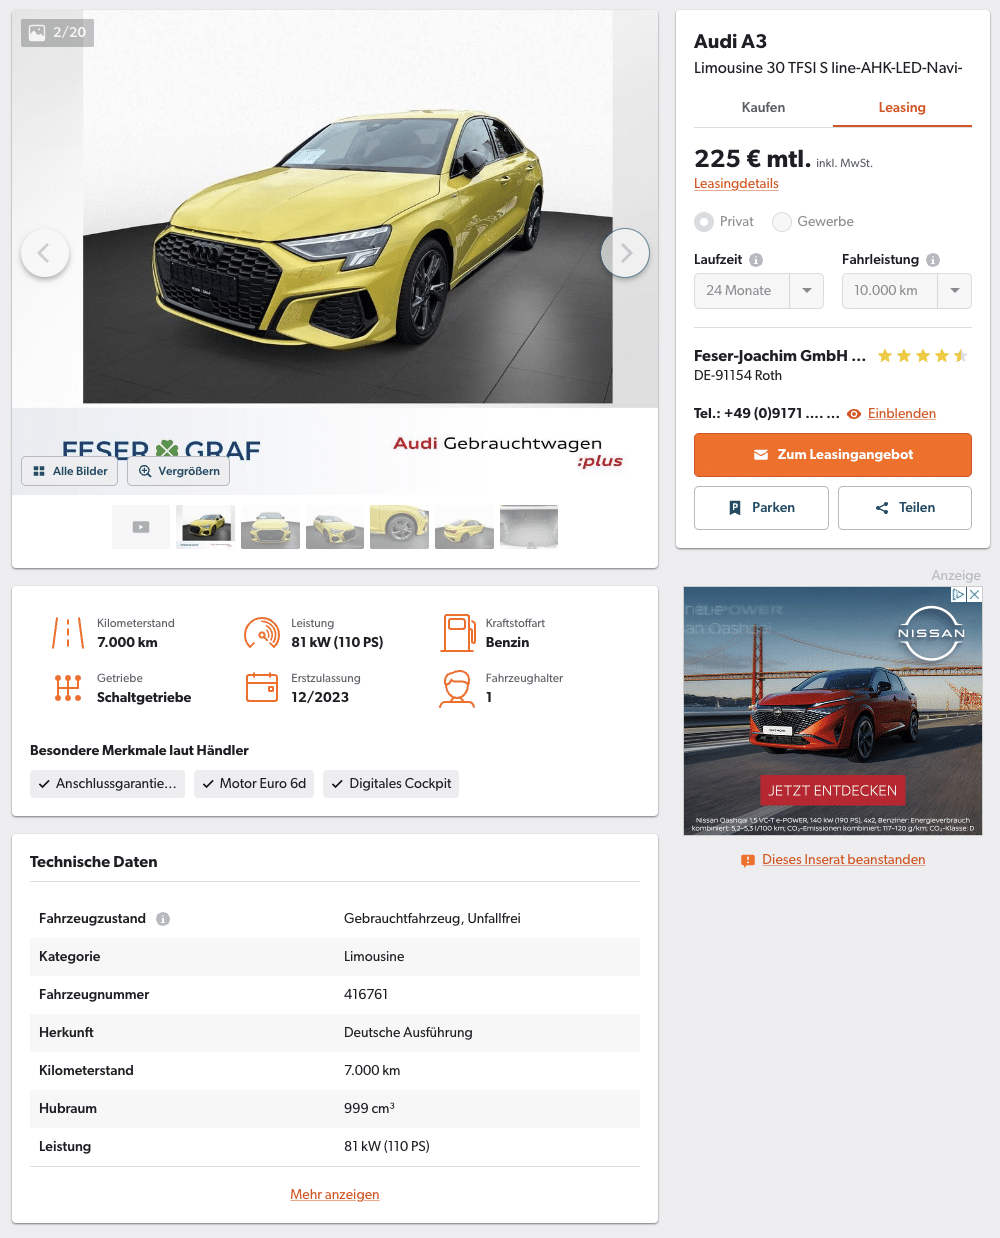This screenshot has height=1238, width=1000.
Task: Open info tooltip next to Fahrleistung
Action: (x=933, y=260)
